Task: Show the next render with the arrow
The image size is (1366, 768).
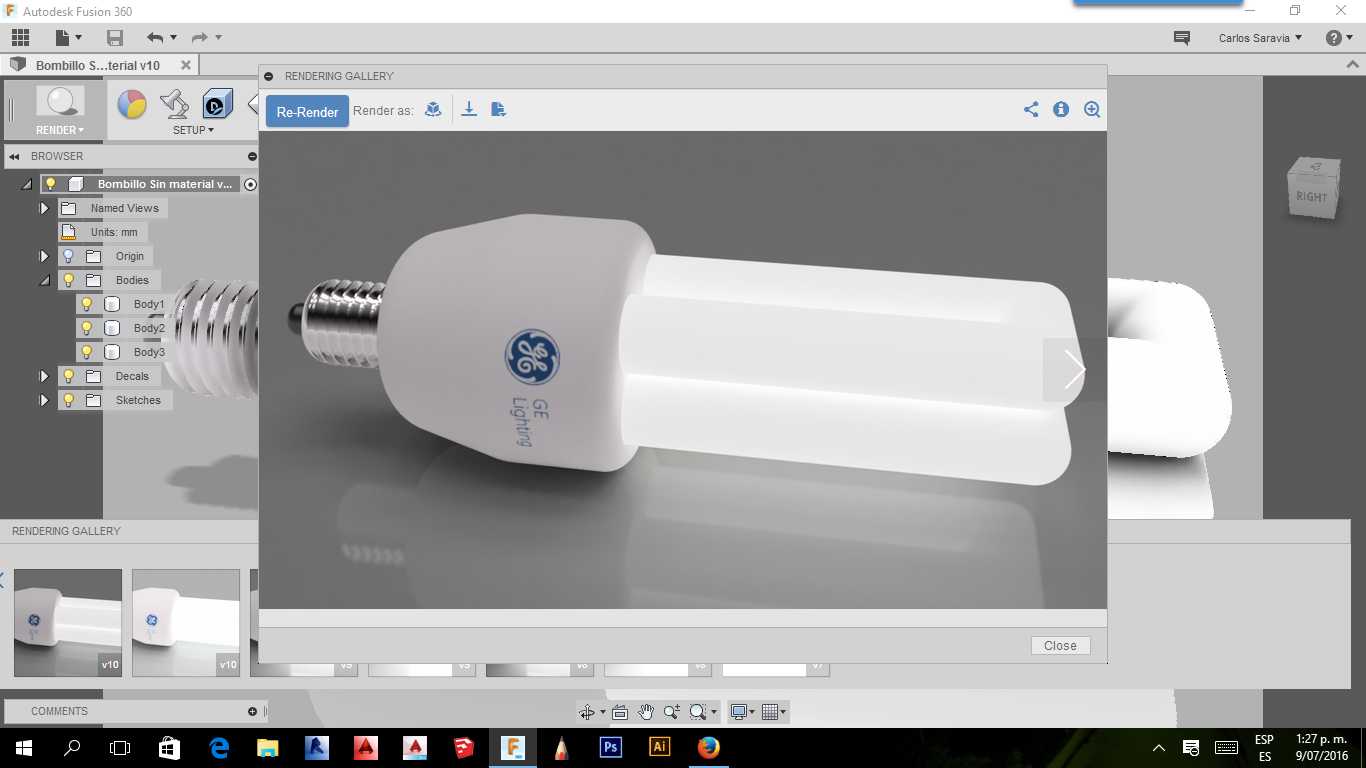Action: click(1074, 370)
